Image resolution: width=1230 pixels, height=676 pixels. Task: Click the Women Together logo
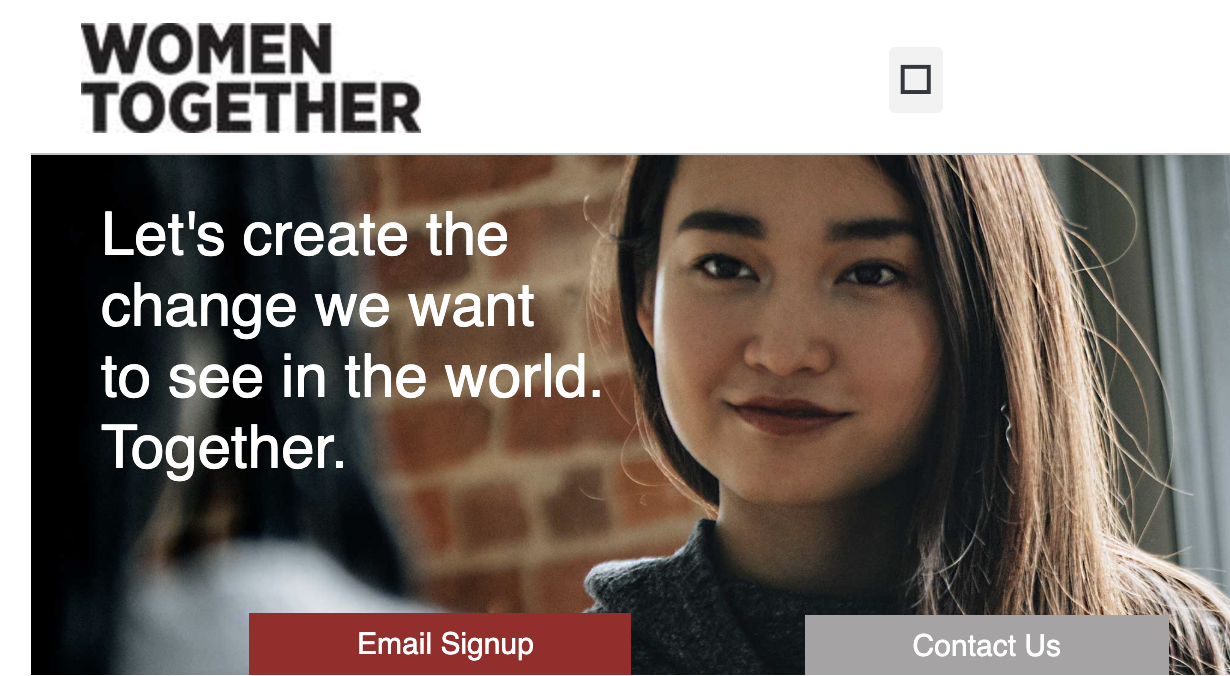pos(251,79)
